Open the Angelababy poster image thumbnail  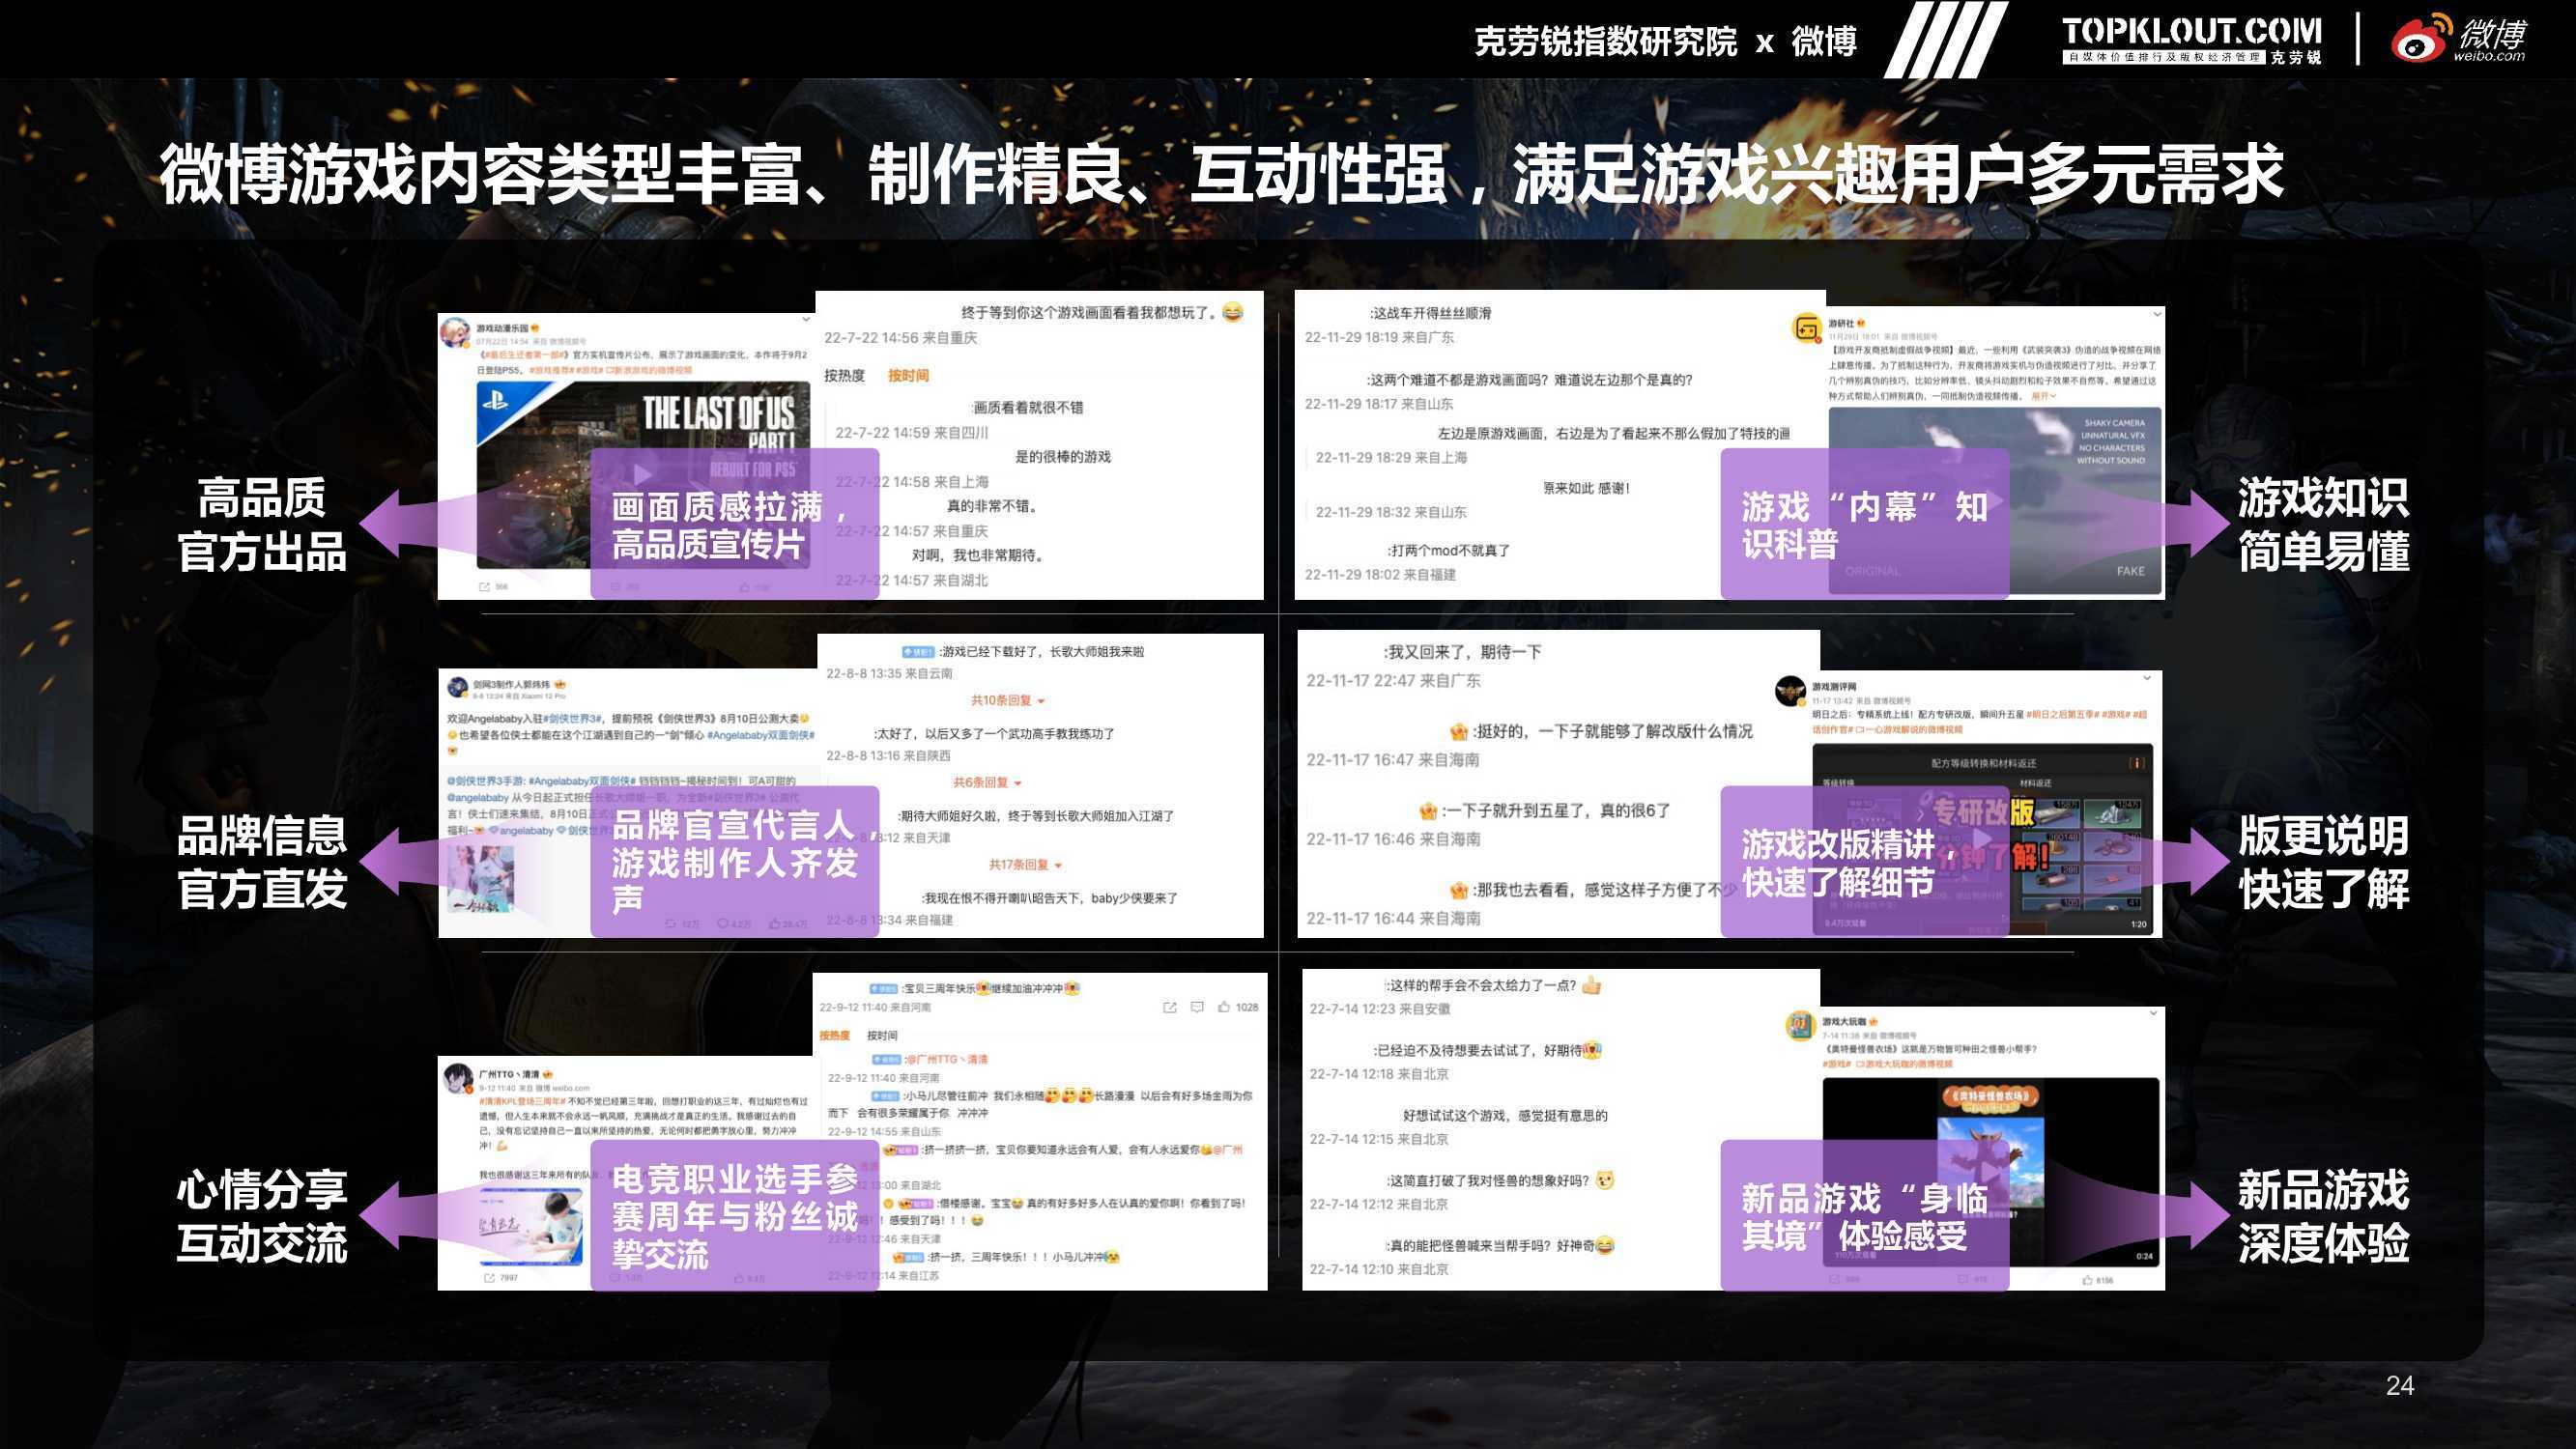click(x=480, y=879)
